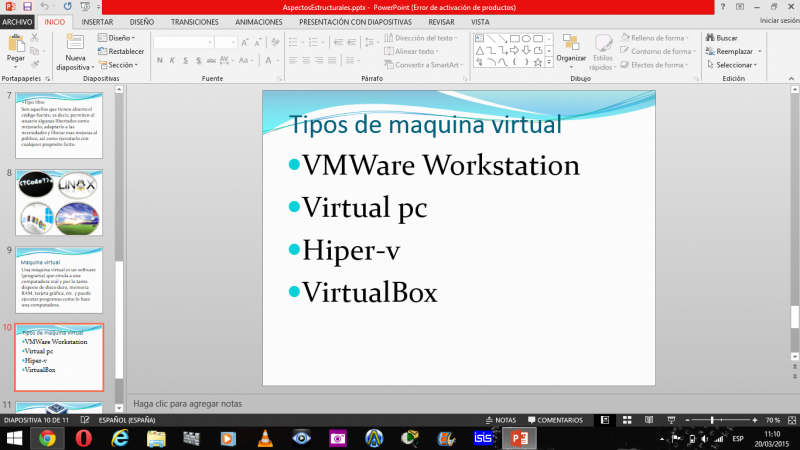800x450 pixels.
Task: Open the font name combo box
Action: 184,42
